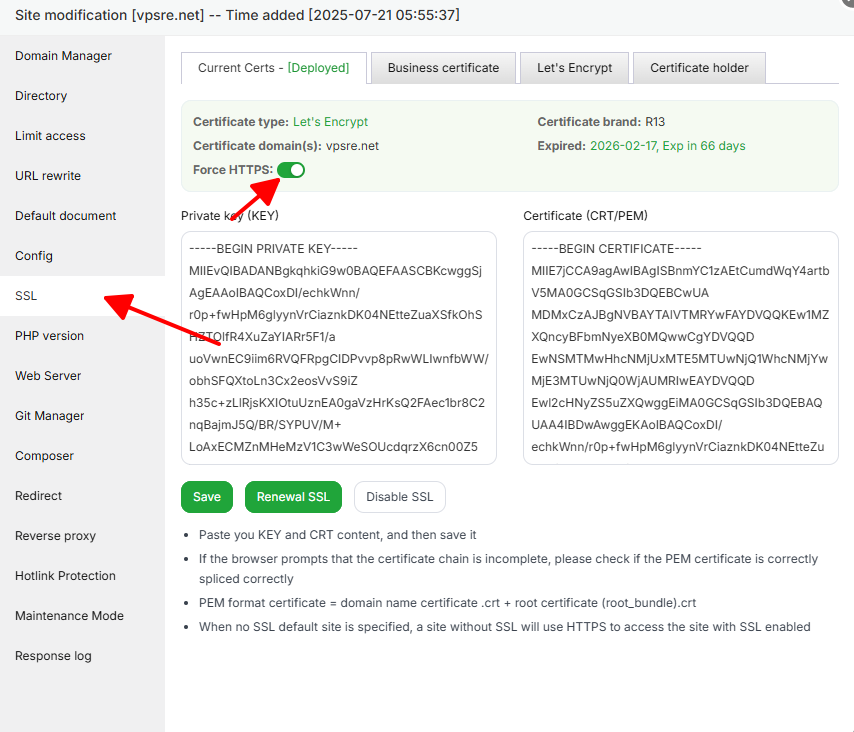Click the Current Certs tab
The width and height of the screenshot is (854, 732).
pyautogui.click(x=273, y=68)
